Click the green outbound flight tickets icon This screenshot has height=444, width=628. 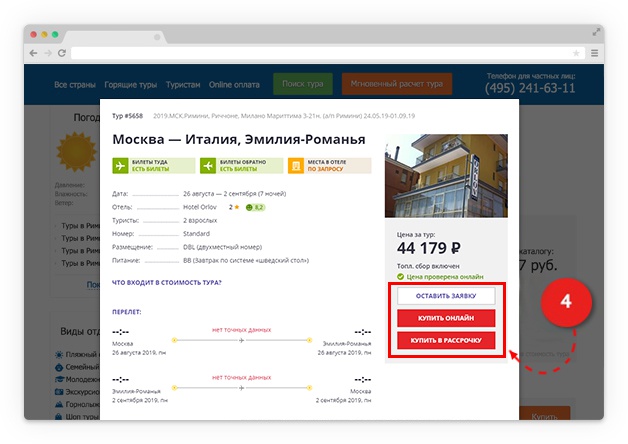click(121, 166)
